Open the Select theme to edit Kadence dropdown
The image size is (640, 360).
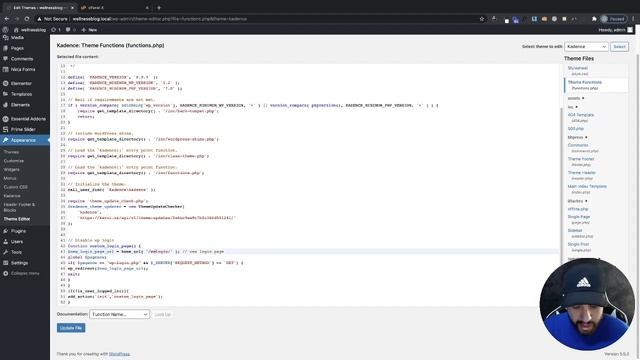click(586, 47)
